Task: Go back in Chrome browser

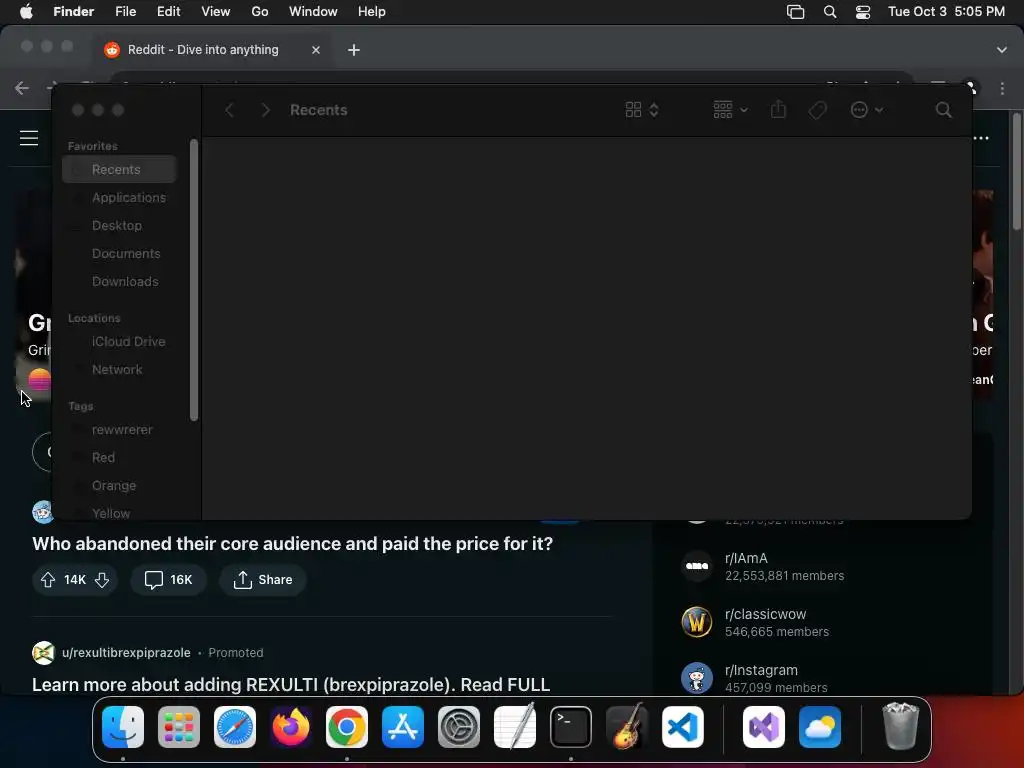Action: point(22,88)
